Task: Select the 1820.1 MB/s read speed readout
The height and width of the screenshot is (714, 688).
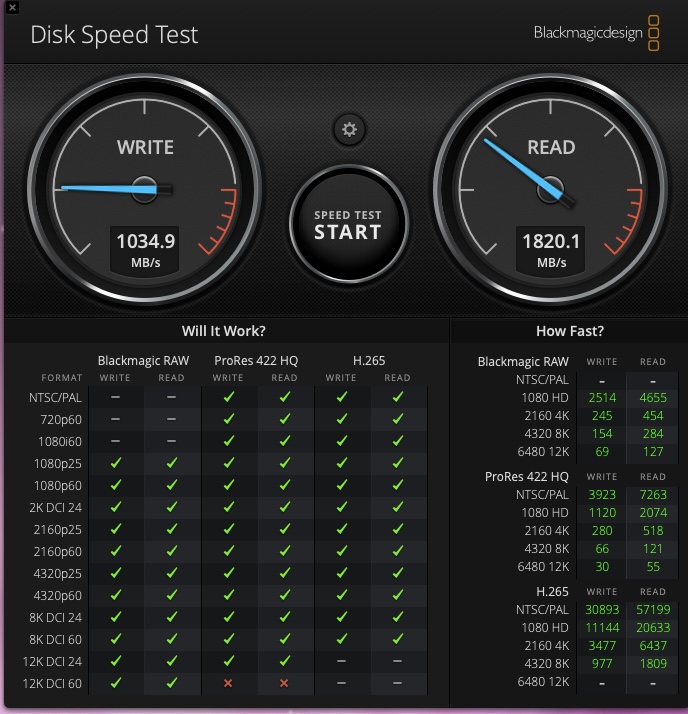Action: pyautogui.click(x=551, y=250)
